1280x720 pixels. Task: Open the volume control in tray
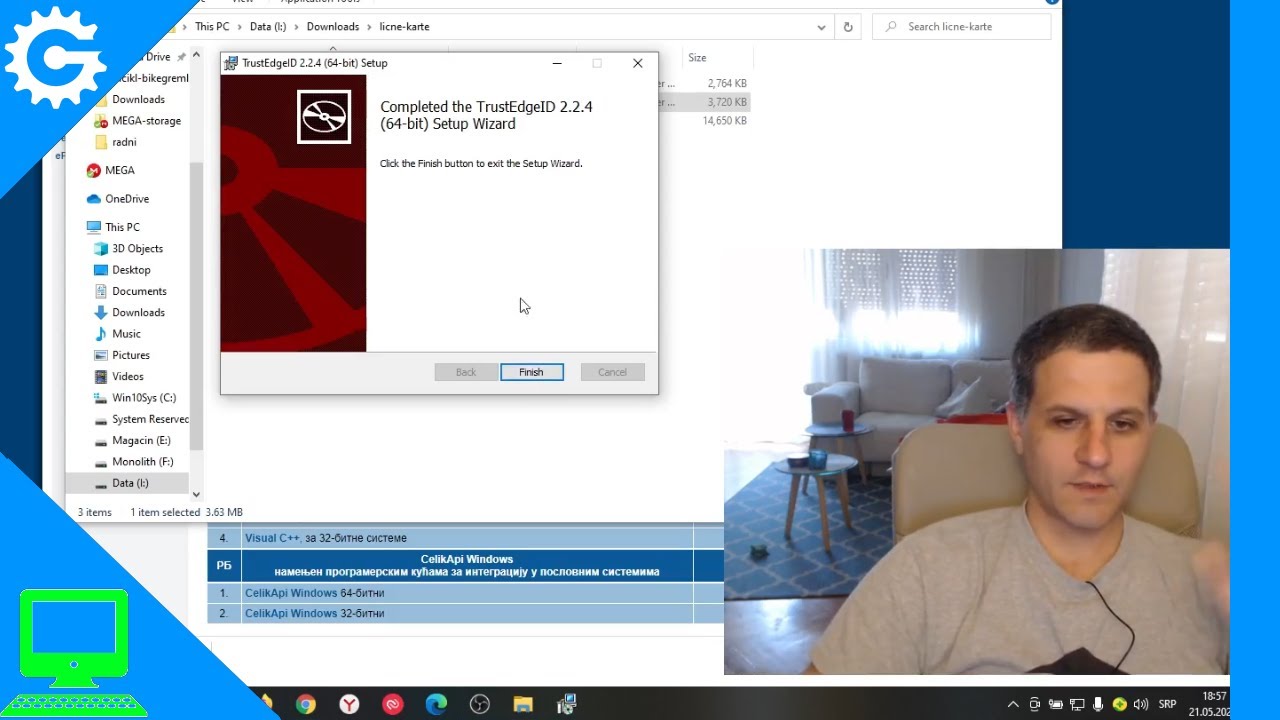point(1141,704)
